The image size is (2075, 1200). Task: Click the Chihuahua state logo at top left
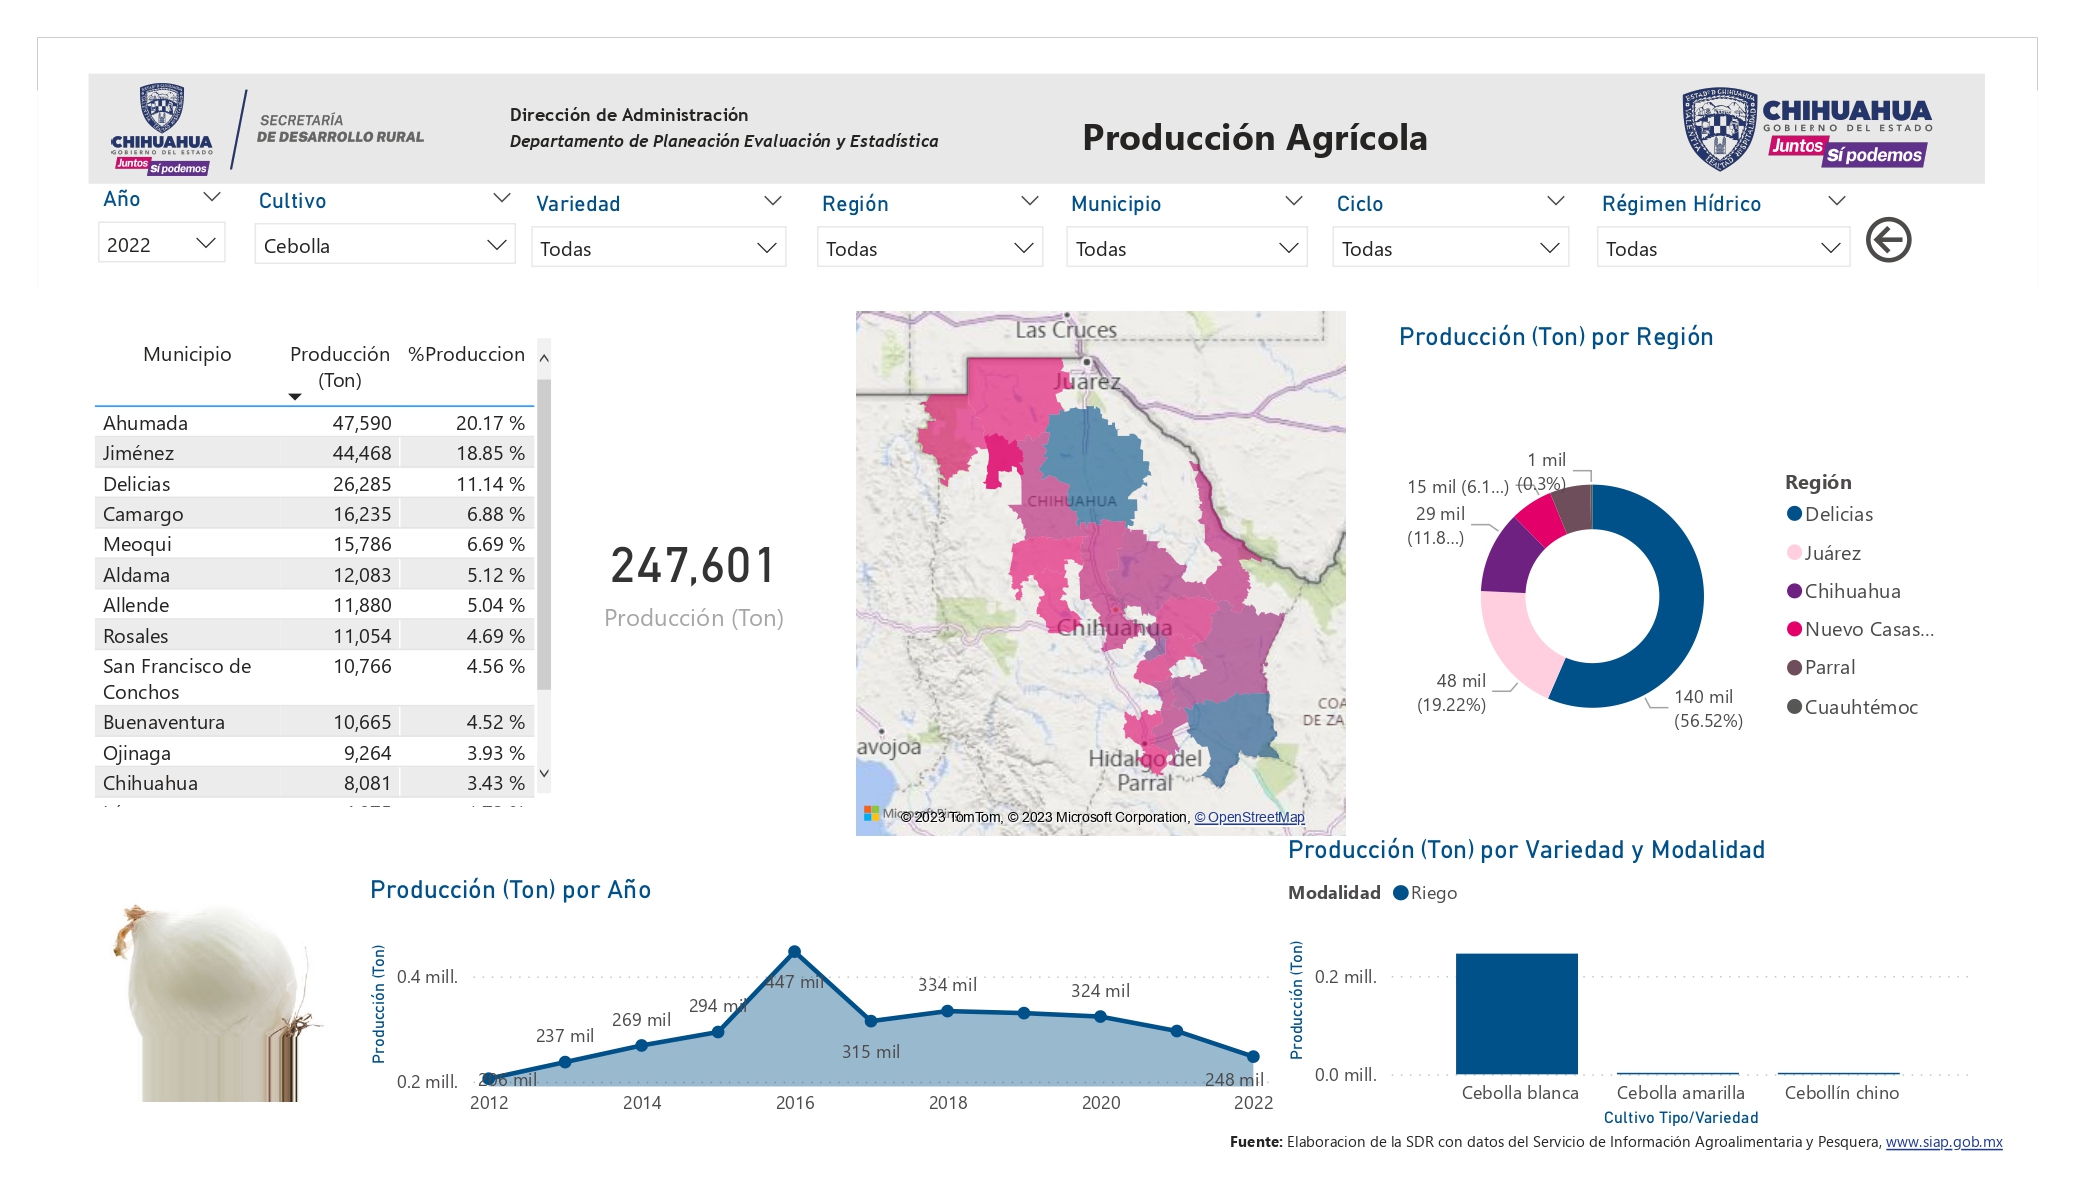[x=162, y=129]
